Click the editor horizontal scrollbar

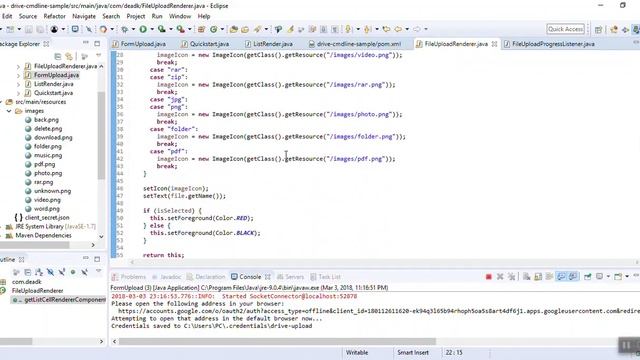pos(384,262)
